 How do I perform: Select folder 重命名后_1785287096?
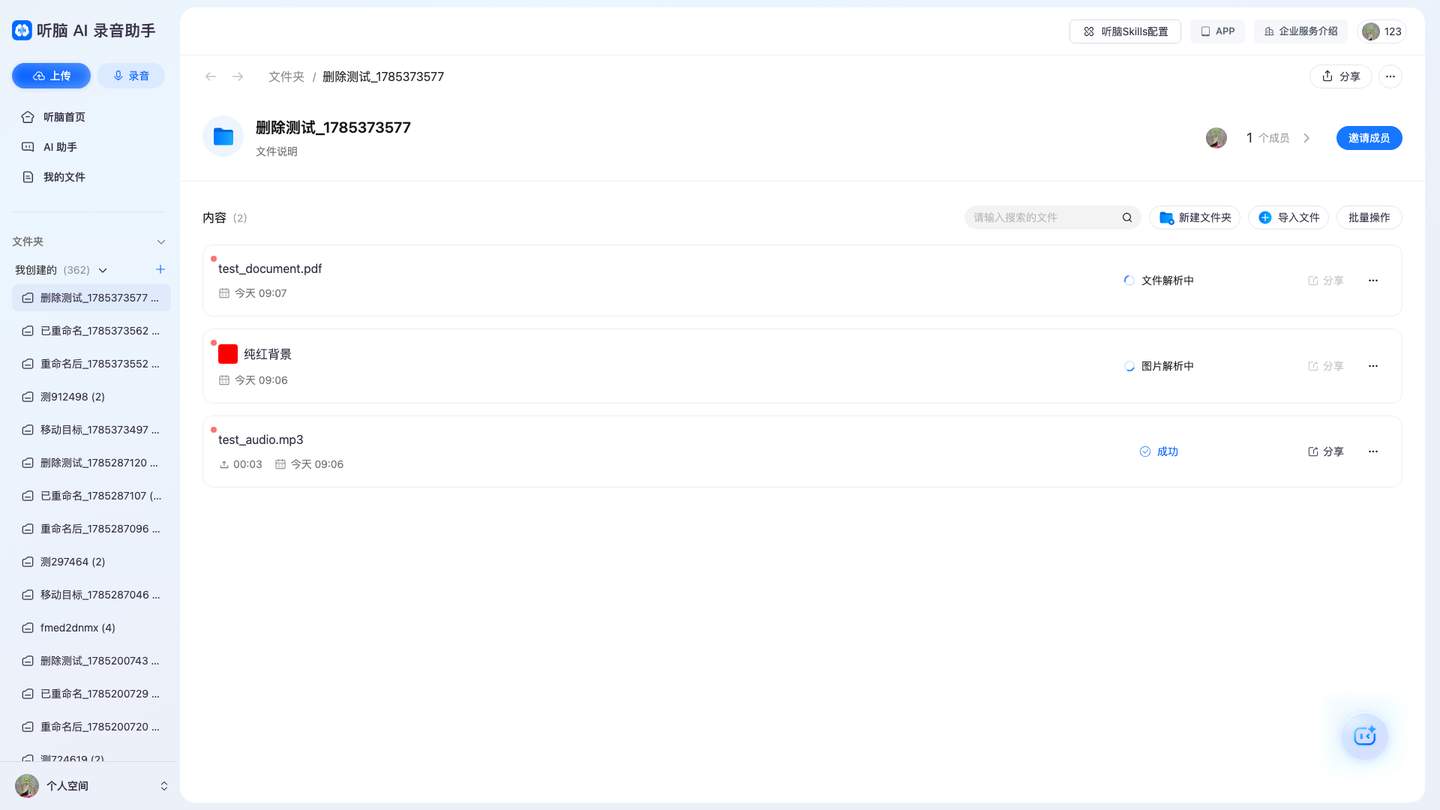(x=91, y=529)
